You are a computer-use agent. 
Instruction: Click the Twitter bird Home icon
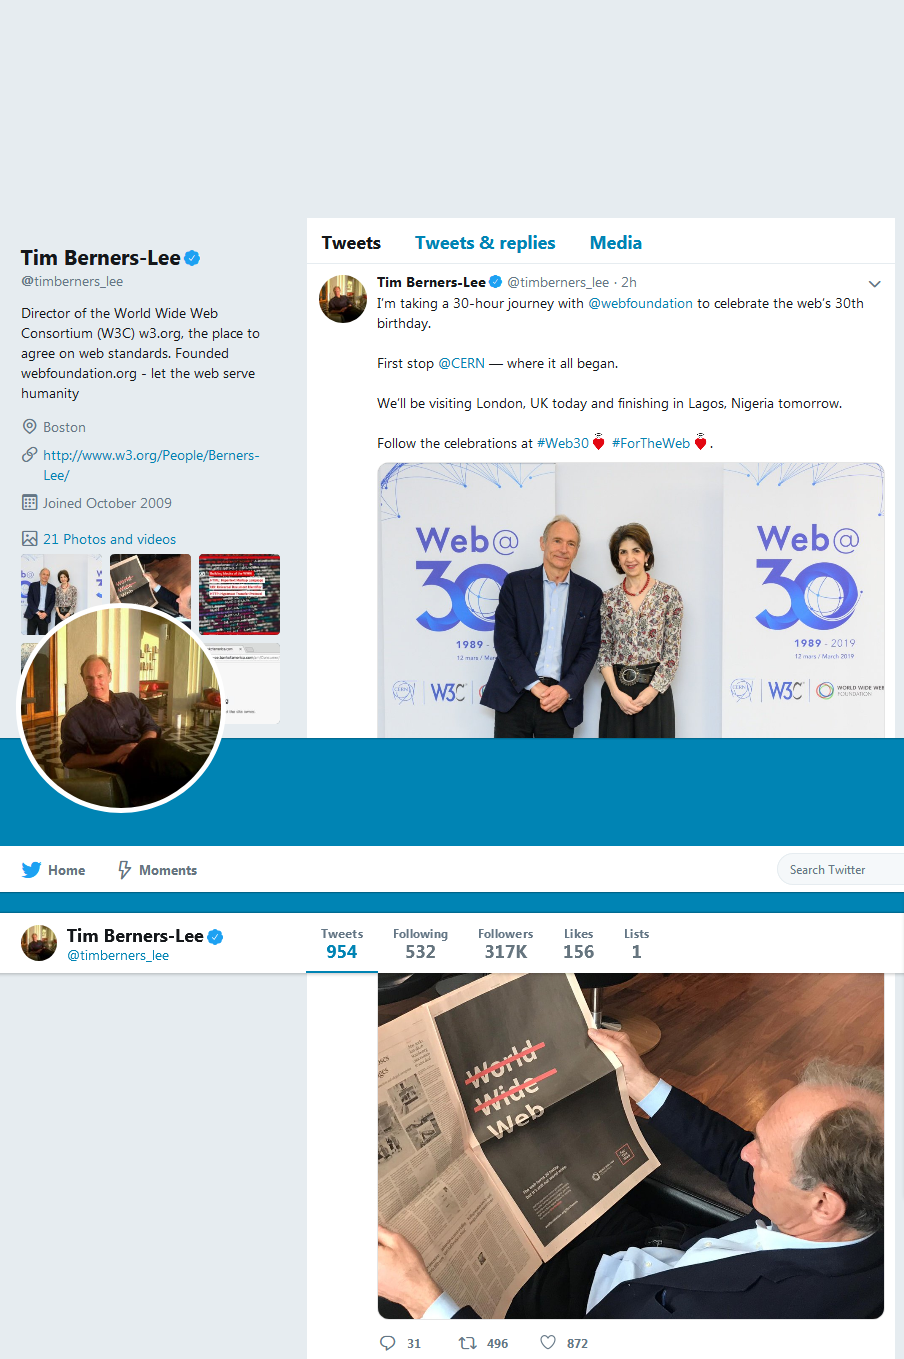[x=31, y=870]
